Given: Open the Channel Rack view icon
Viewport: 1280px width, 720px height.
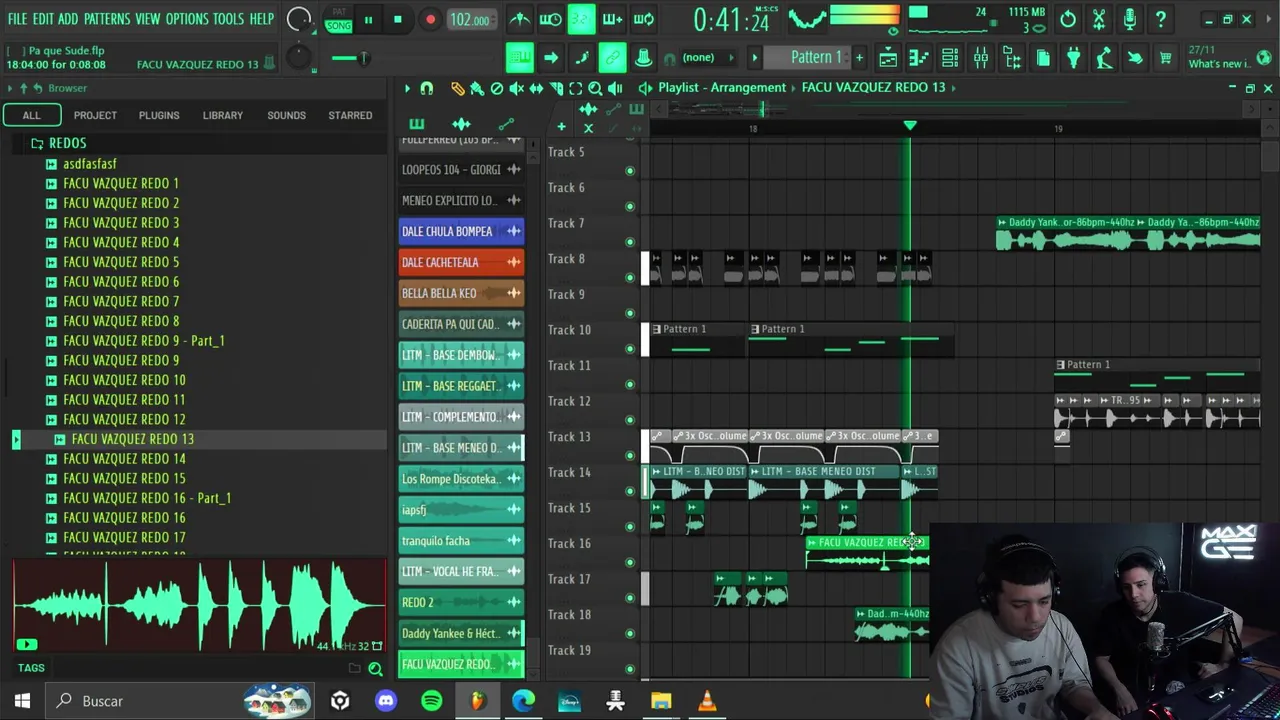Looking at the screenshot, I should [950, 58].
